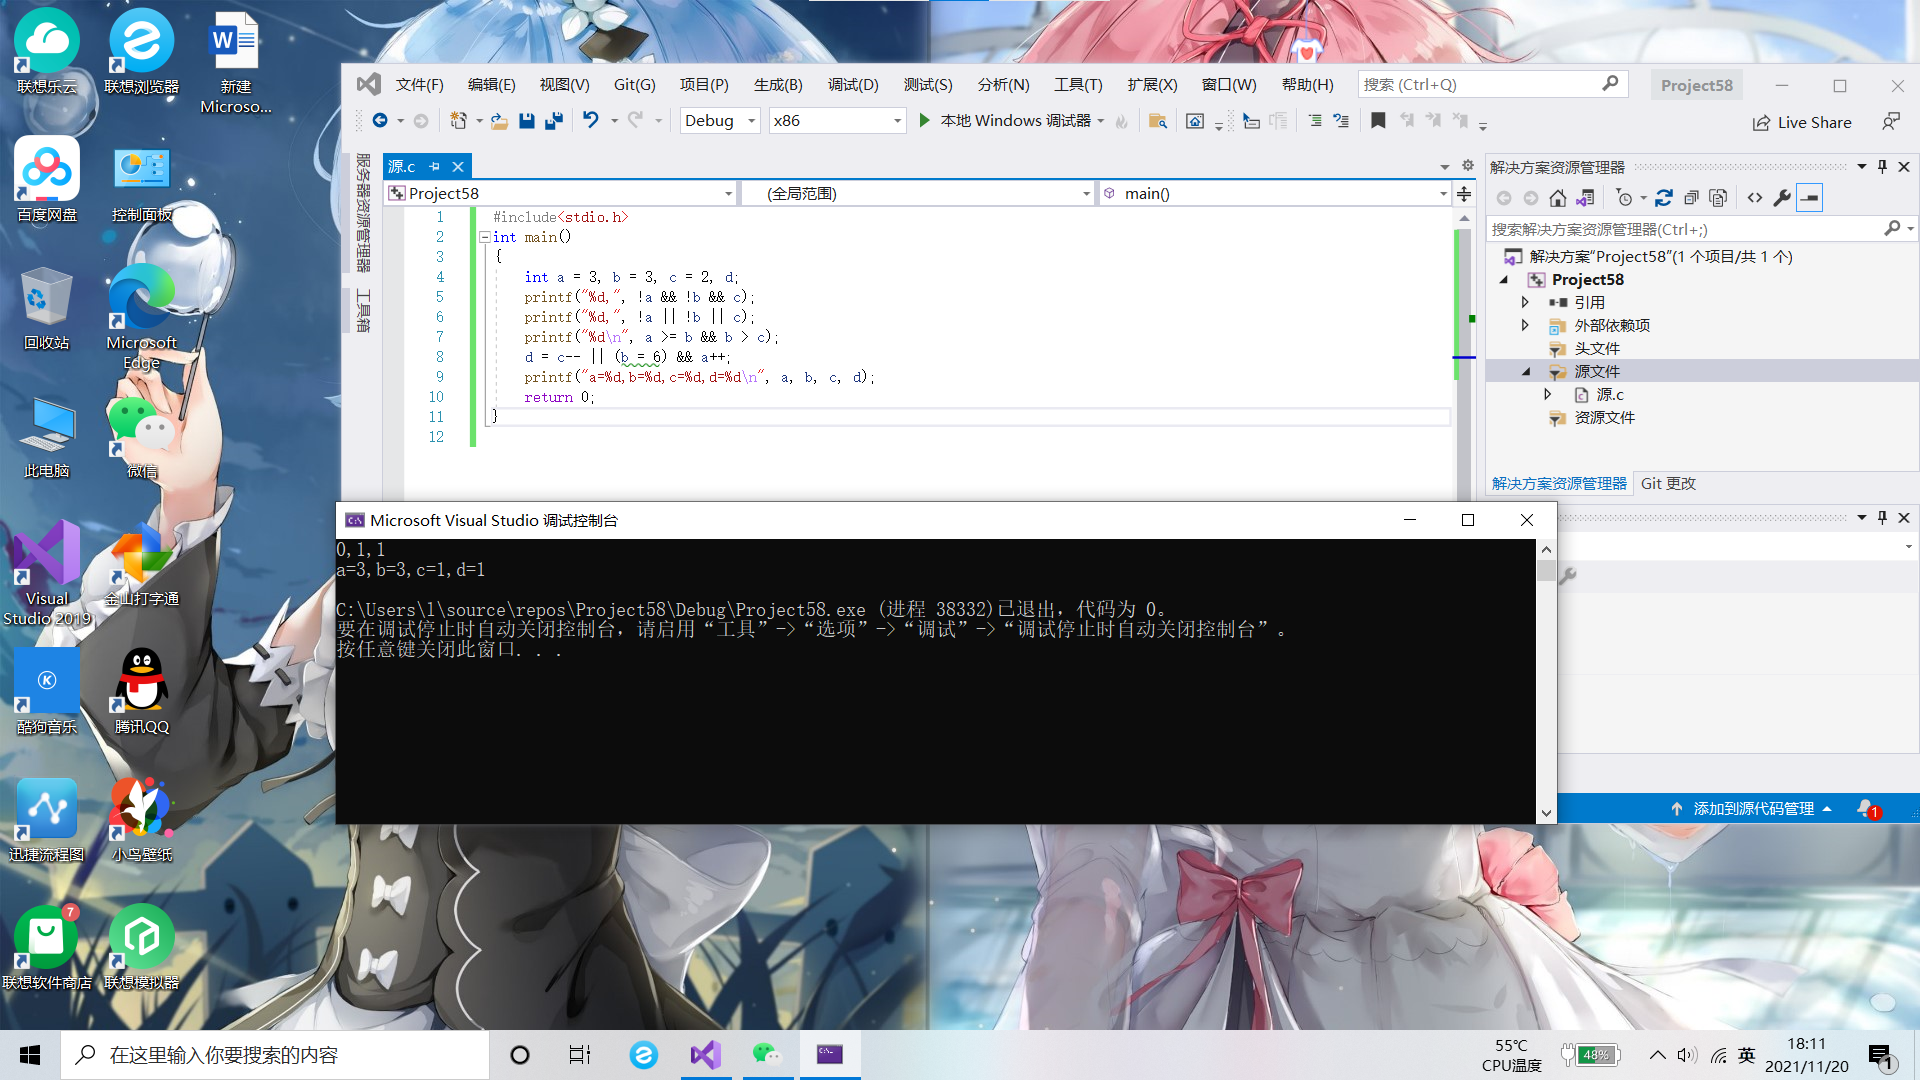Click the bookmark toolbar icon
Image resolution: width=1920 pixels, height=1080 pixels.
click(1378, 121)
